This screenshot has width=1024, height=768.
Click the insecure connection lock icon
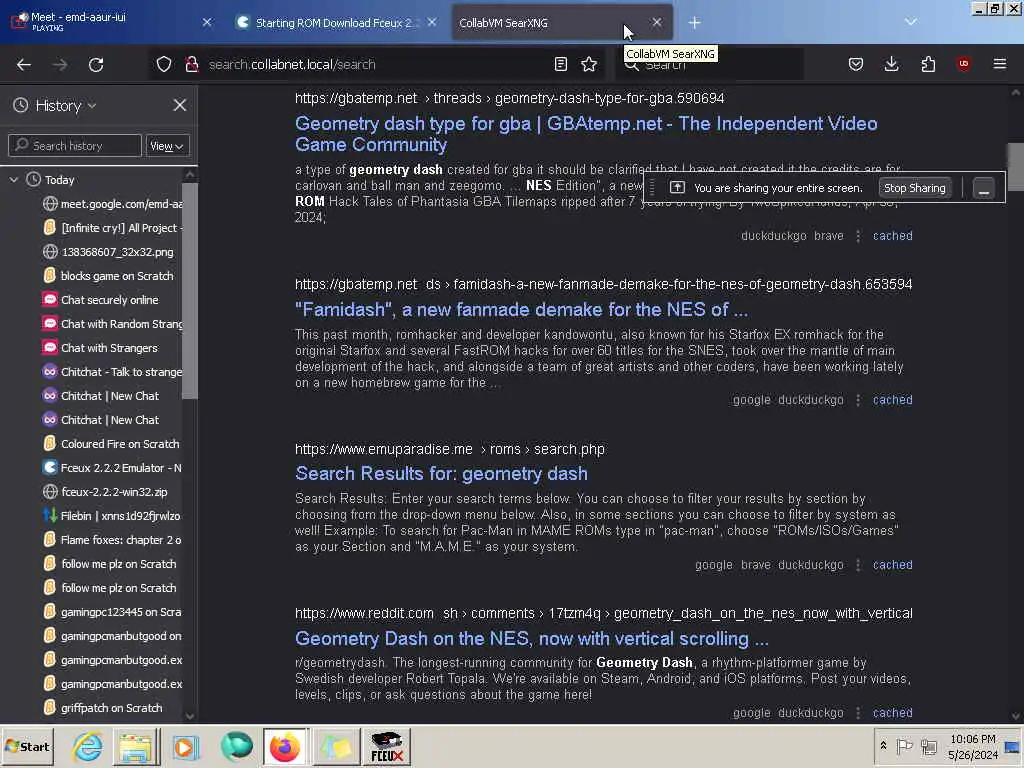(191, 64)
